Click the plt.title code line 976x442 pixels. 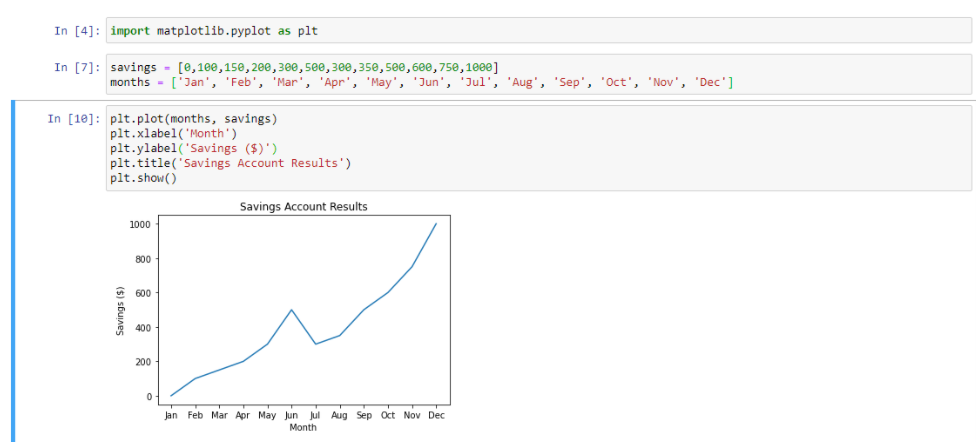click(x=231, y=163)
